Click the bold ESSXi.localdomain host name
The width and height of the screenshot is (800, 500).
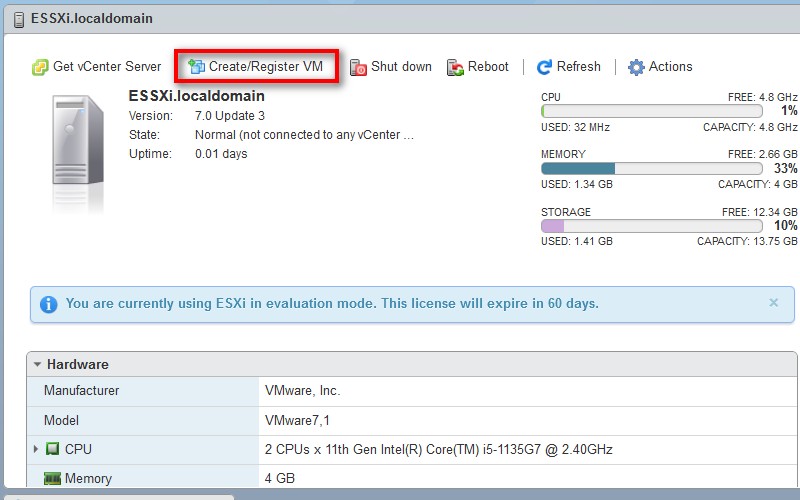196,96
